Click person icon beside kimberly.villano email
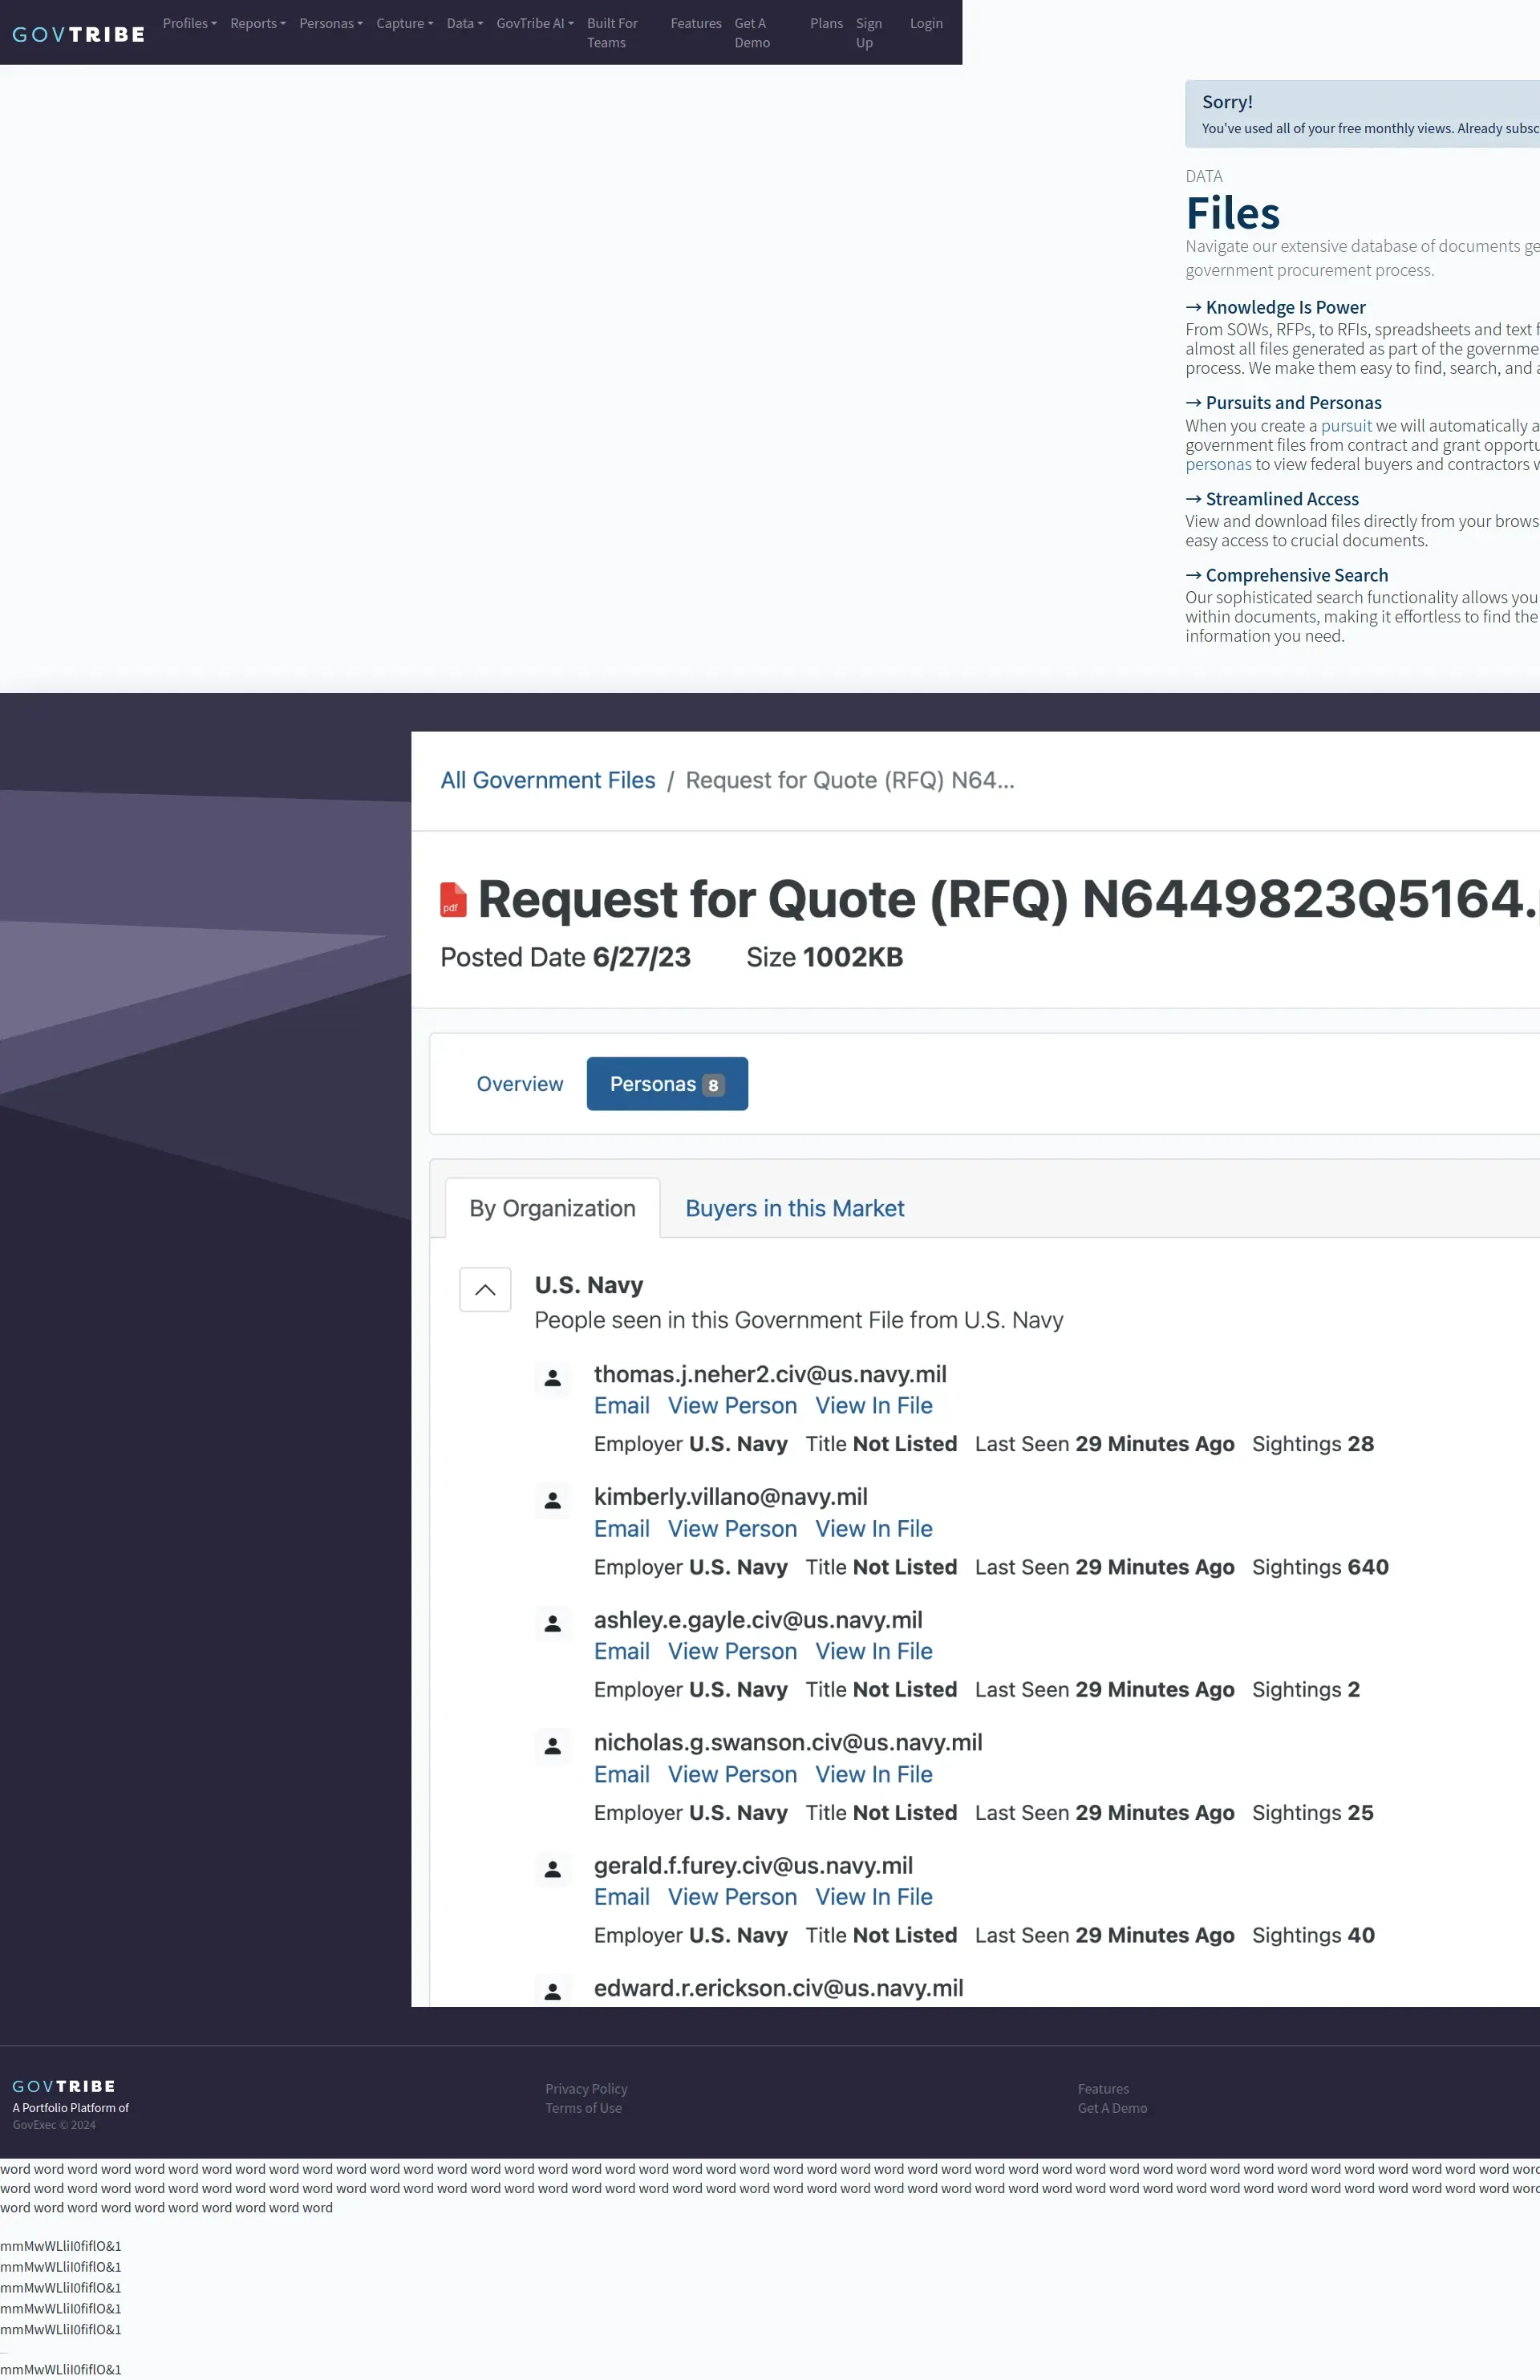The image size is (1540, 2380). 552,1500
